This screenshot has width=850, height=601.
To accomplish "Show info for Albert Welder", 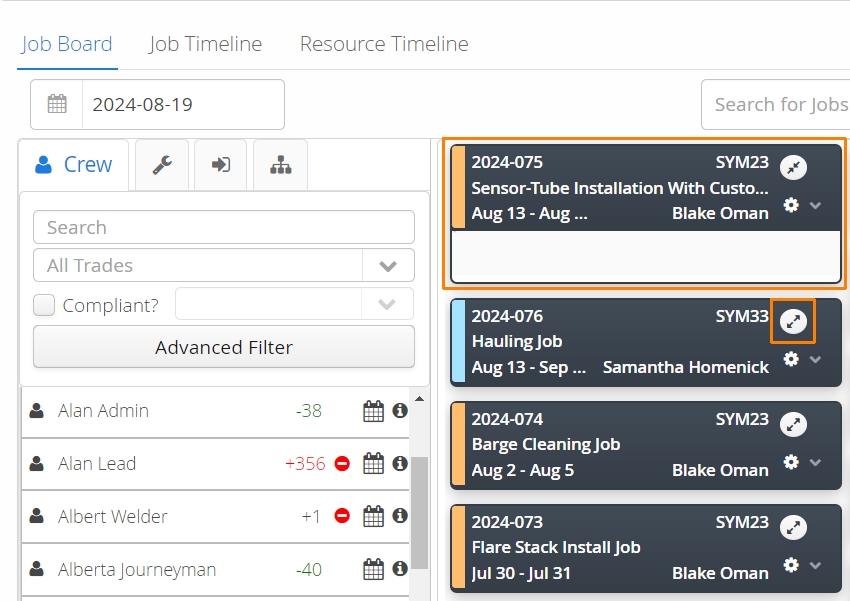I will click(x=400, y=516).
